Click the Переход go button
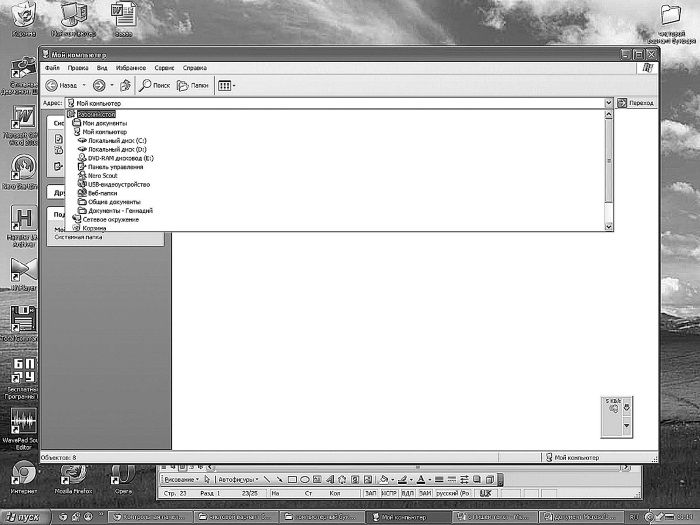Screen dimensions: 700x525 634,103
